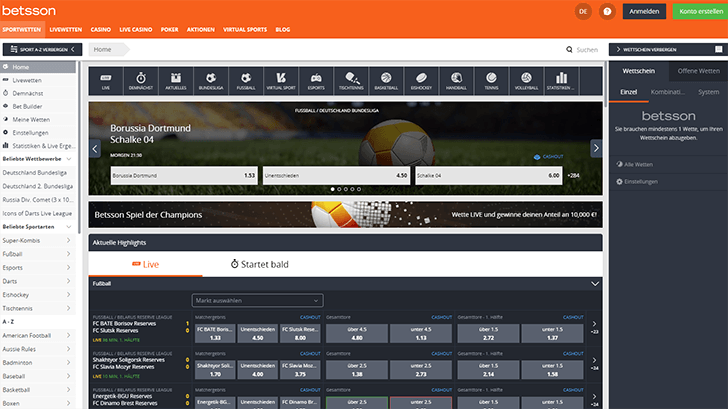Select über 4.5 odds 4.80
This screenshot has width=728, height=409.
(x=357, y=333)
